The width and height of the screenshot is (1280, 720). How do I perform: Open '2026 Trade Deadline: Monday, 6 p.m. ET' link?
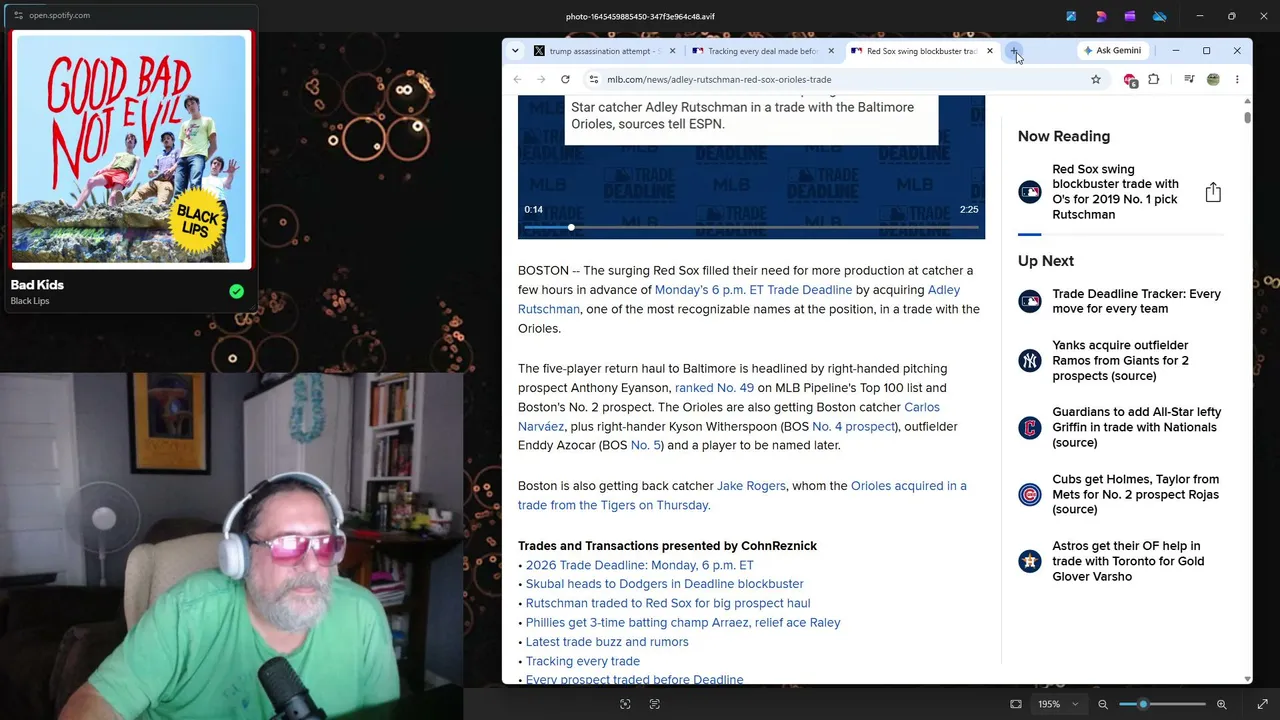click(x=640, y=565)
